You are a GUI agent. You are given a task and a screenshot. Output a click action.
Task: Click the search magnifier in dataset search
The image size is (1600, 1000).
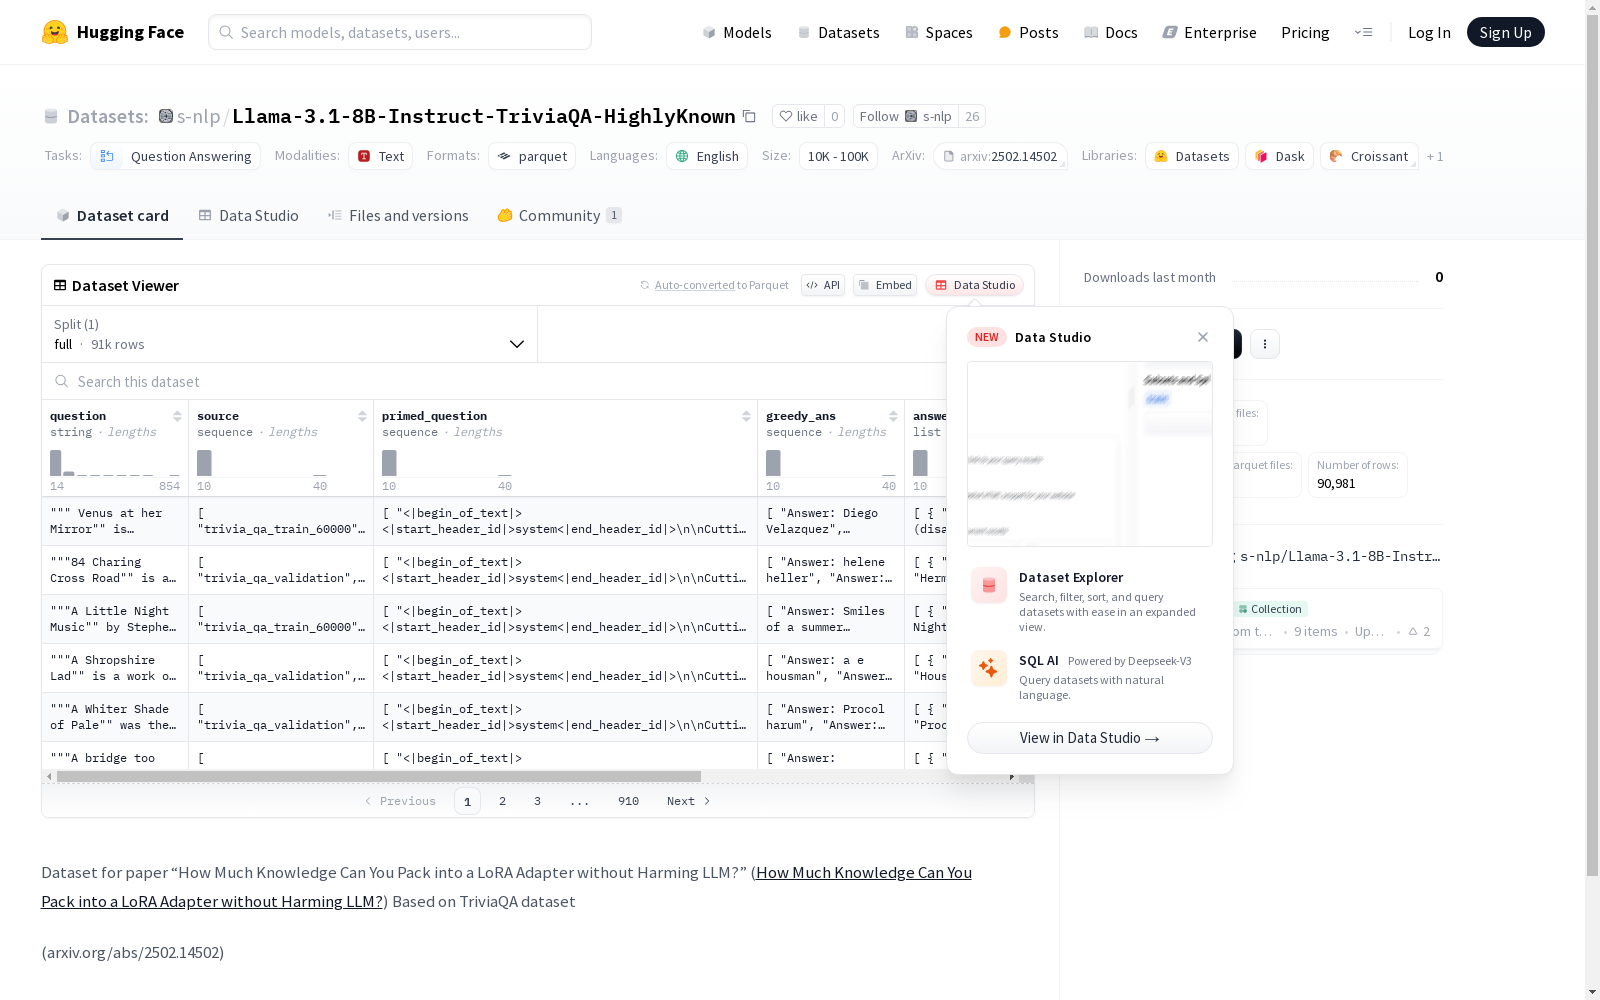(62, 381)
